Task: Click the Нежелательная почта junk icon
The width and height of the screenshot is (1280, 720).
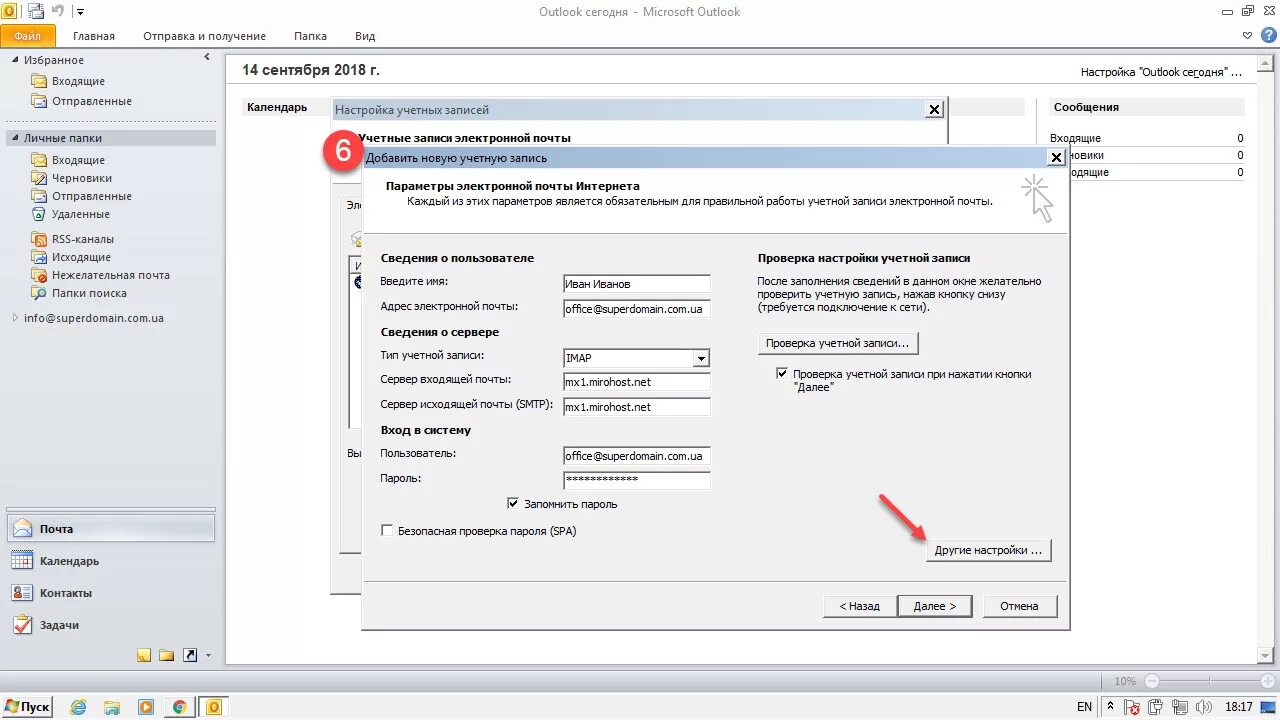Action: click(x=39, y=275)
